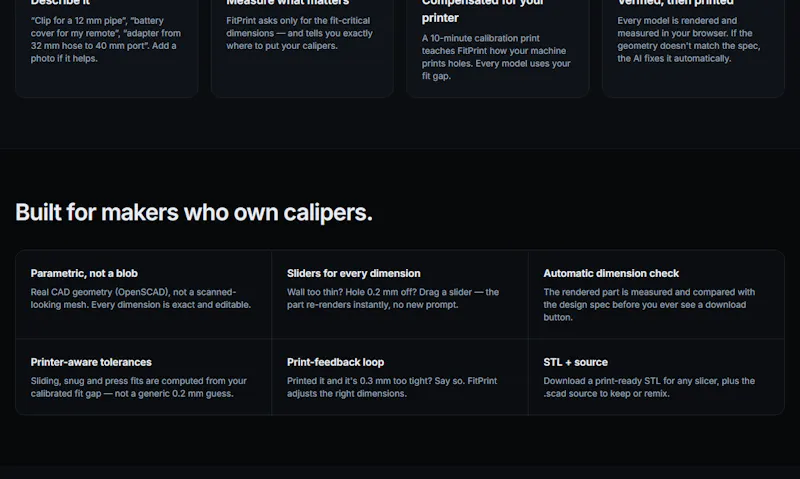Click the 'Sliders for every dimension' title

354,273
